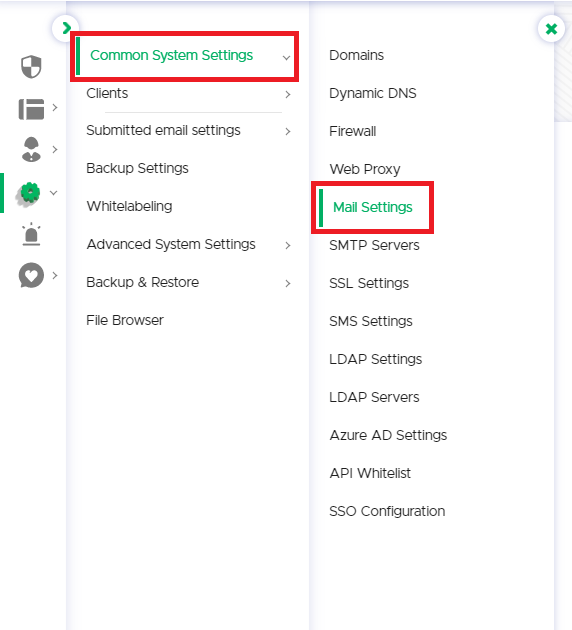
Task: Click the shield security icon in sidebar
Action: tap(31, 67)
